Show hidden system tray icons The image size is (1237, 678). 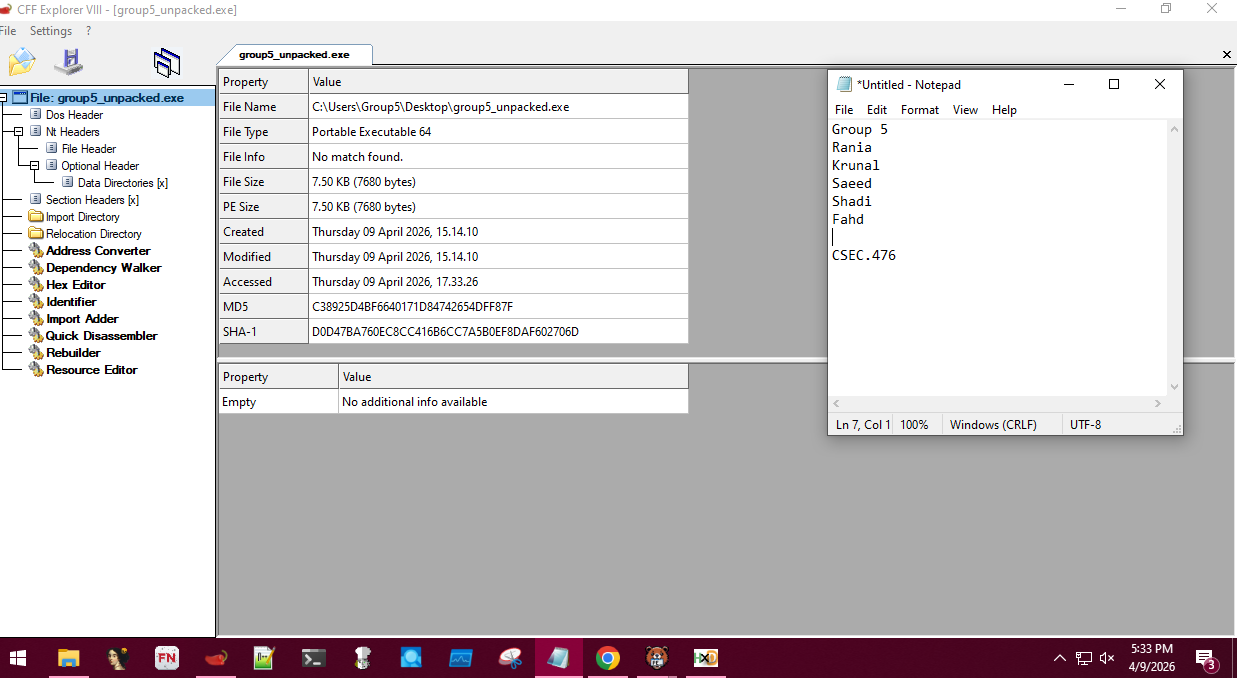click(x=1060, y=658)
